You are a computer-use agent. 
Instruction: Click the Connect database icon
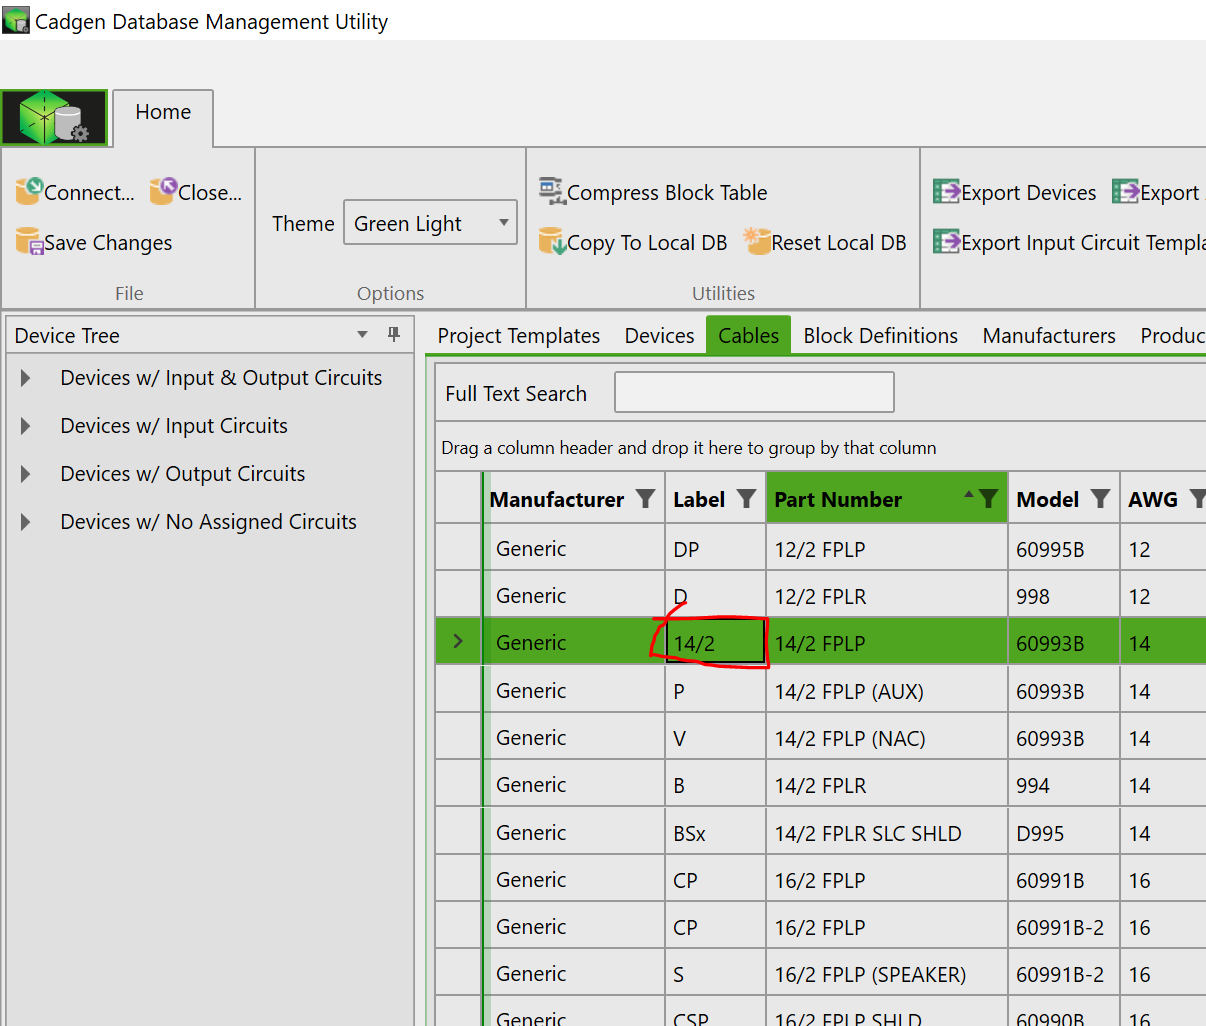(29, 191)
